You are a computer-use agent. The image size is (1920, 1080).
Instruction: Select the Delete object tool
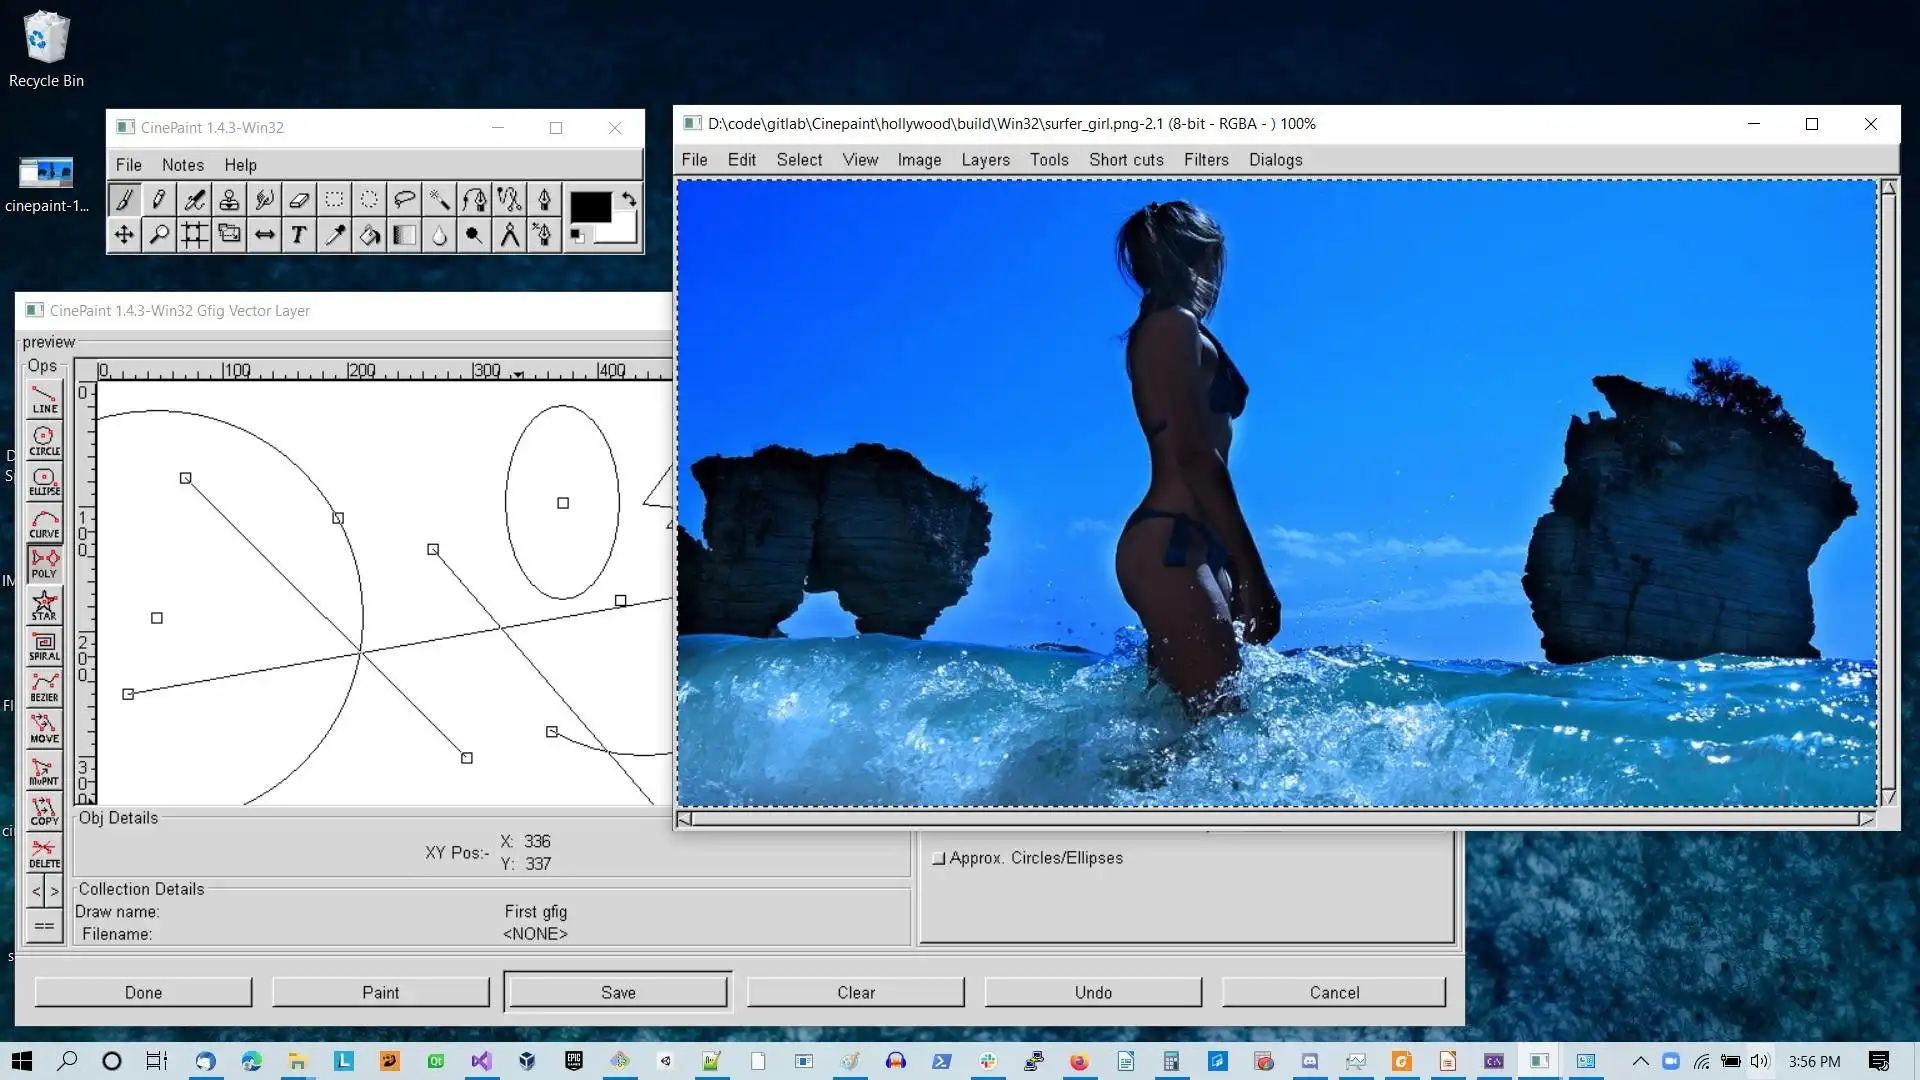coord(44,855)
